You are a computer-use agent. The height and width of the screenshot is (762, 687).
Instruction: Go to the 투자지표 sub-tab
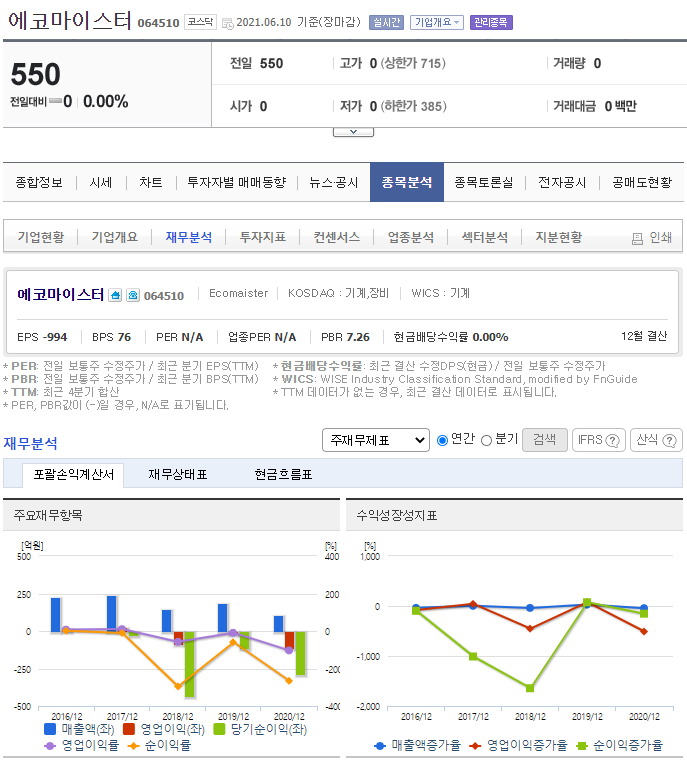click(263, 237)
